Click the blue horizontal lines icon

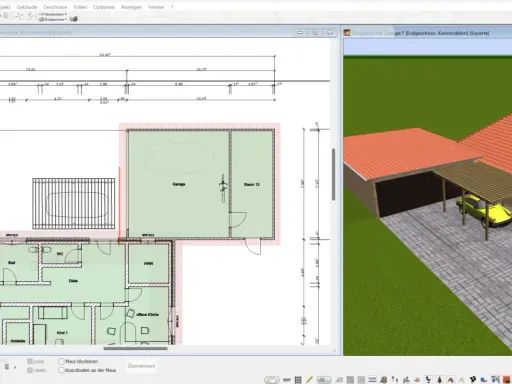click(372, 380)
